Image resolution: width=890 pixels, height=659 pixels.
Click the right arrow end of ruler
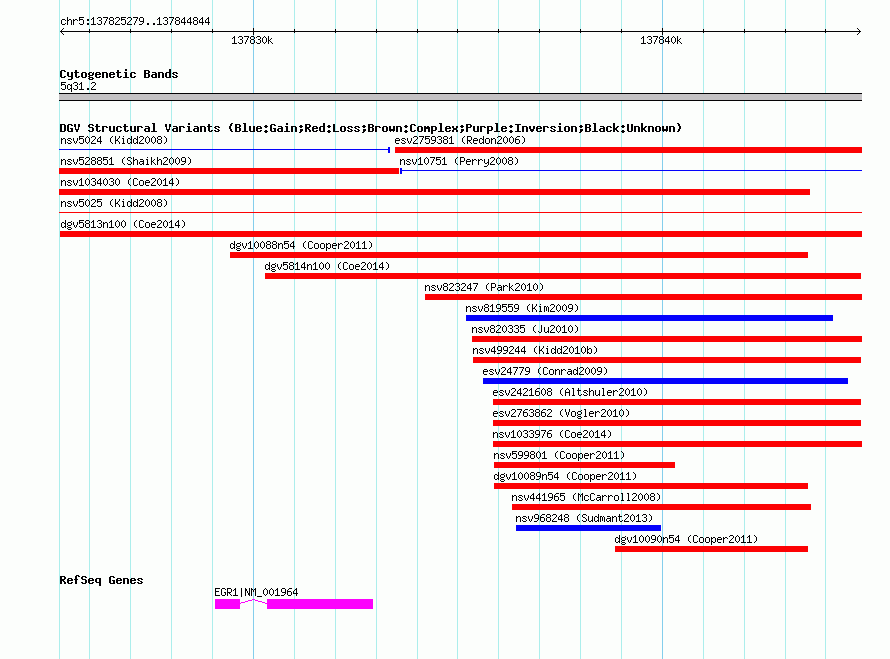pyautogui.click(x=859, y=32)
